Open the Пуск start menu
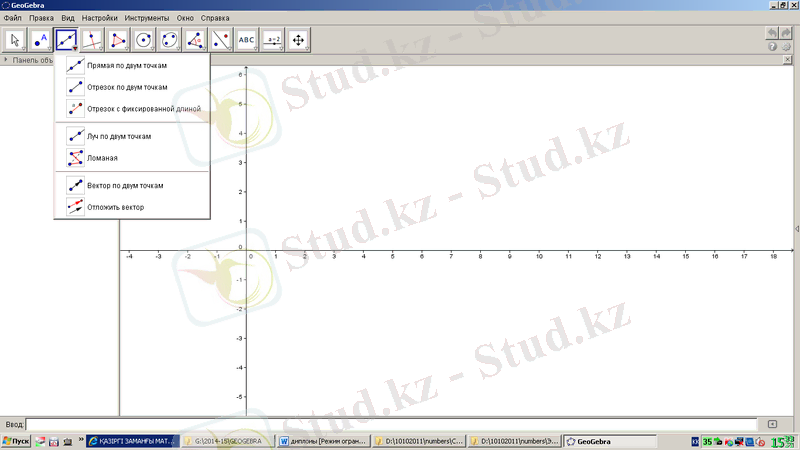 (x=16, y=441)
